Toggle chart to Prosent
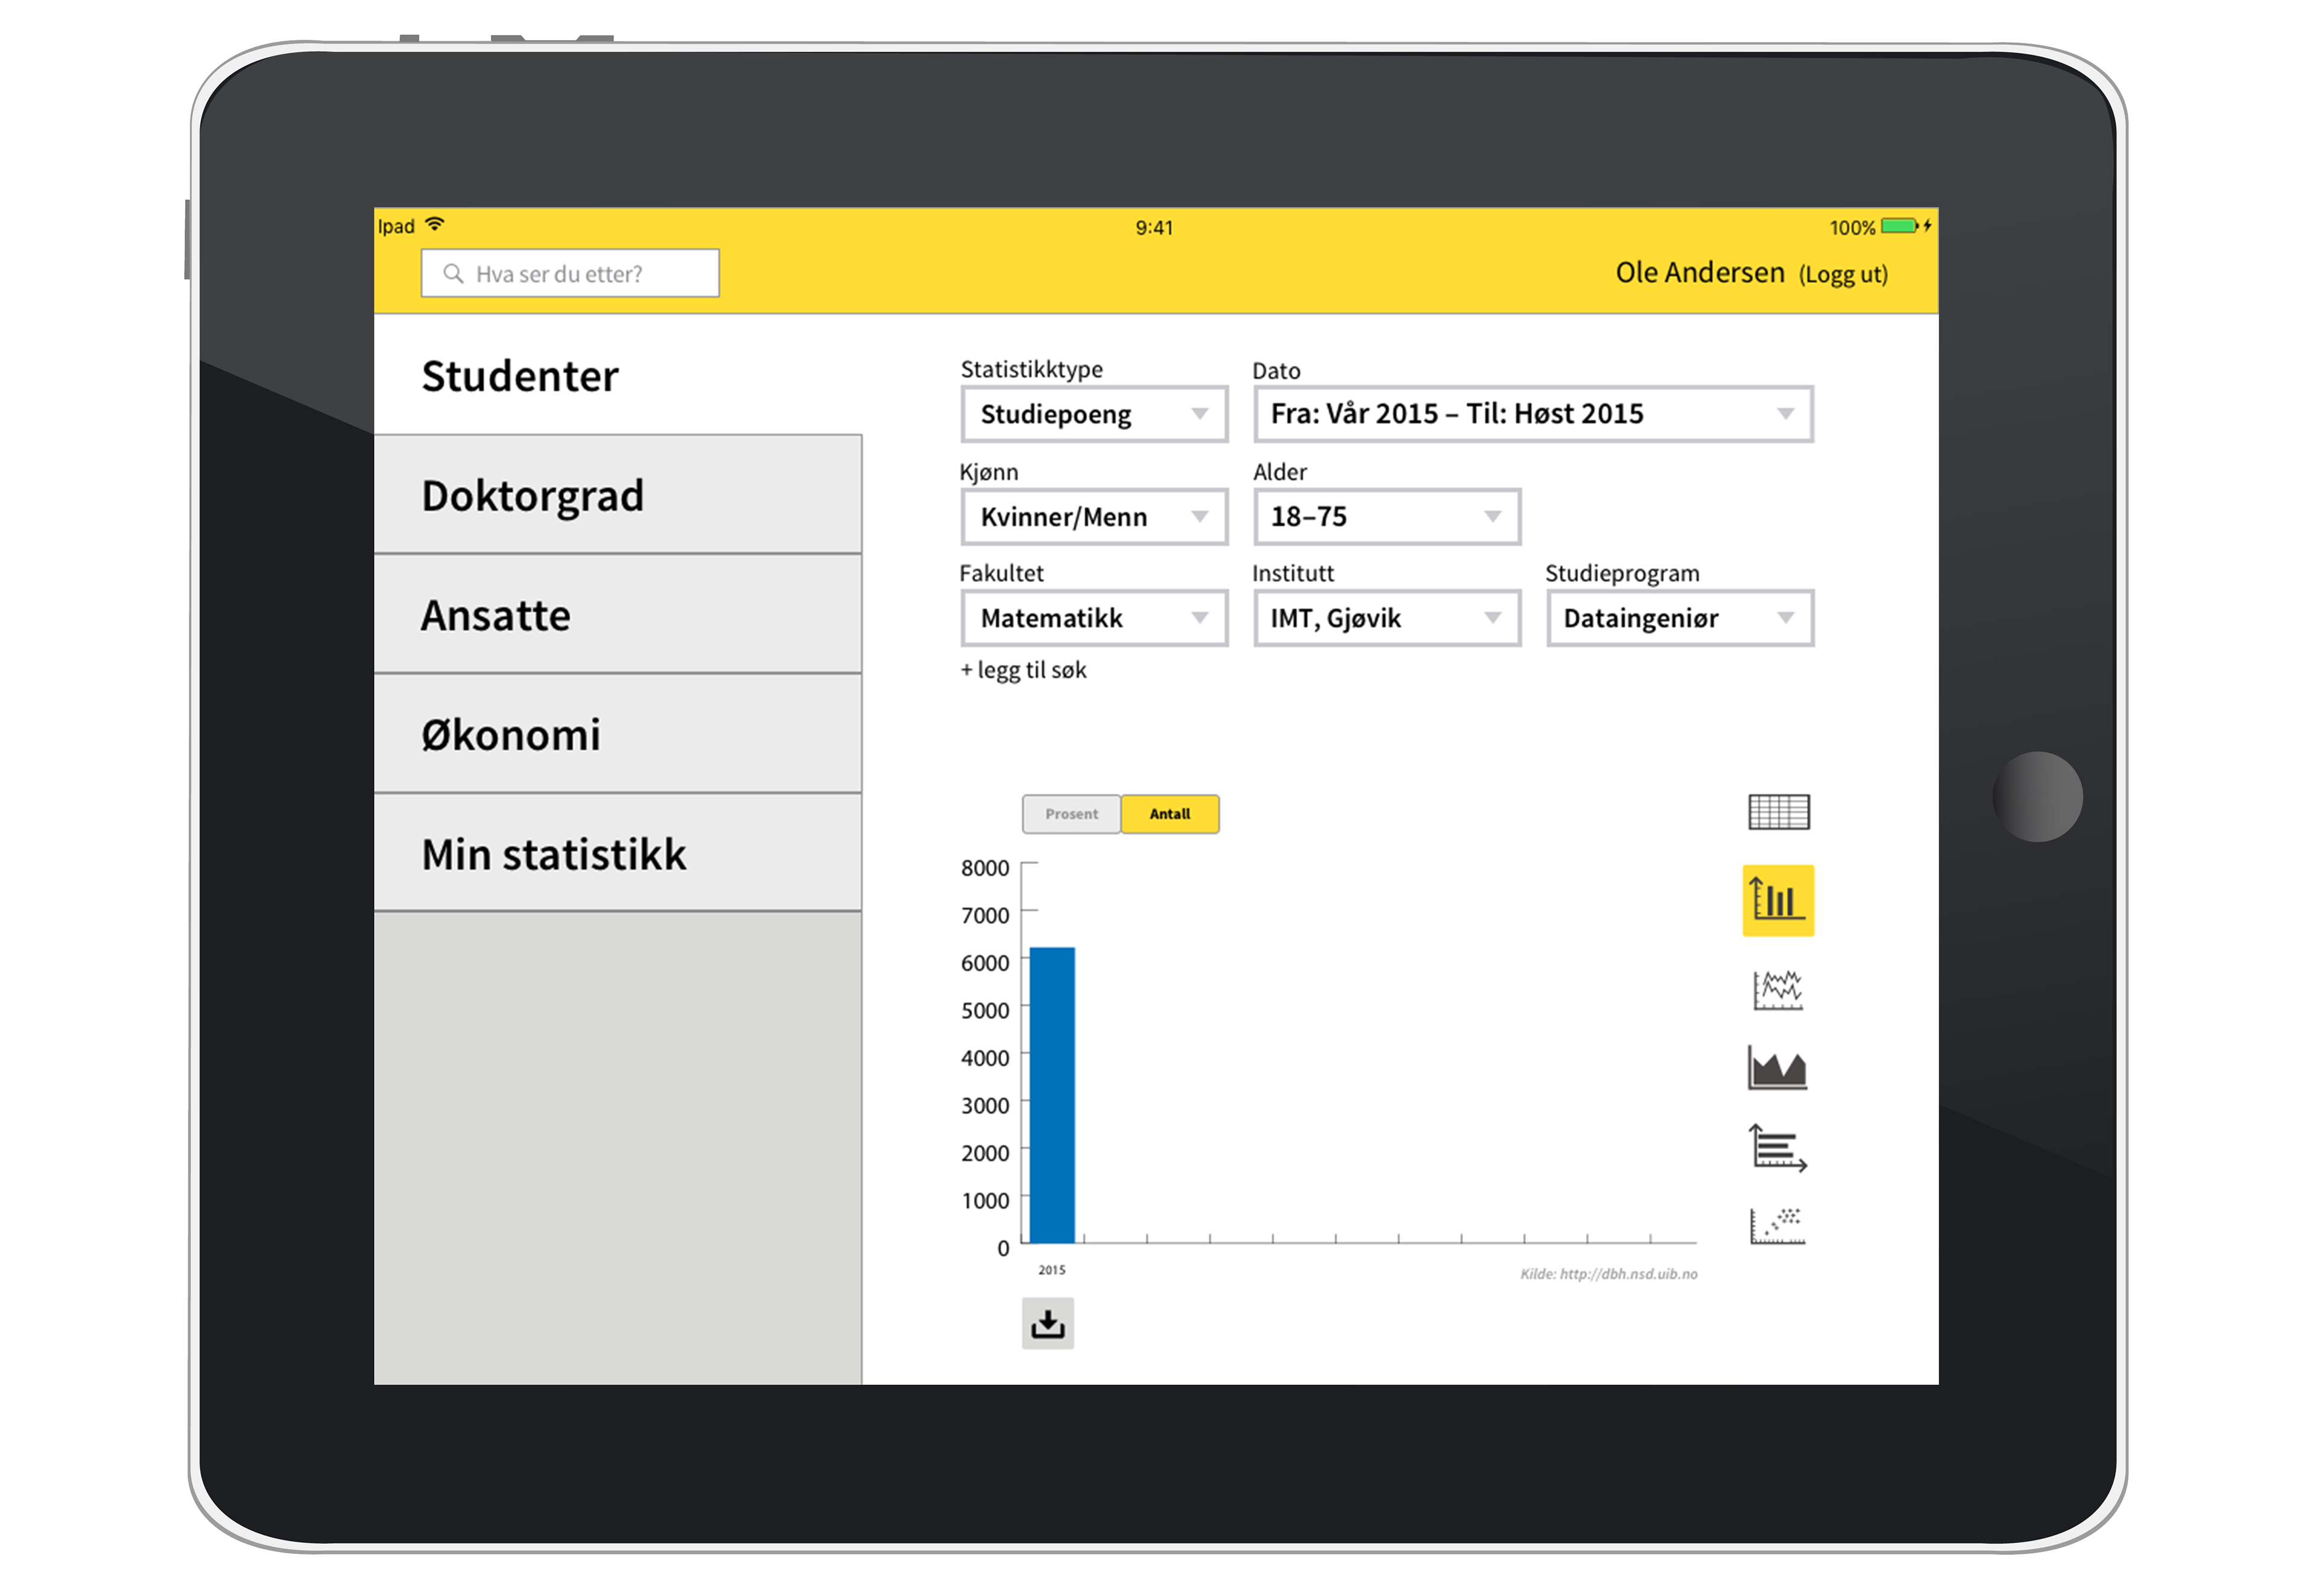Viewport: 2316px width, 1596px height. (x=1071, y=814)
